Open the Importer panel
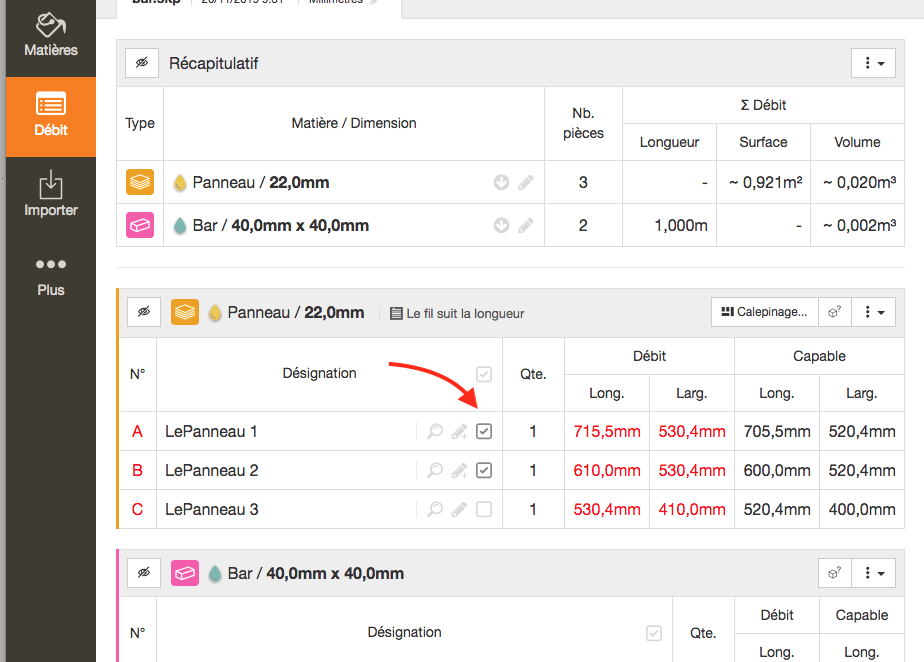Viewport: 924px width, 662px height. click(x=50, y=195)
